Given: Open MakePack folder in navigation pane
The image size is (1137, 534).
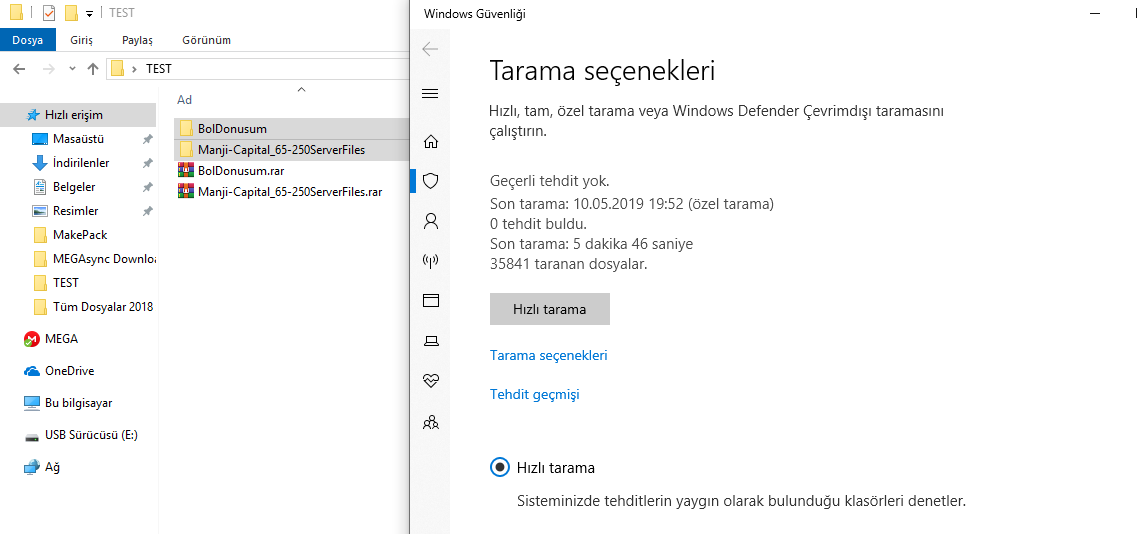Looking at the screenshot, I should (80, 234).
